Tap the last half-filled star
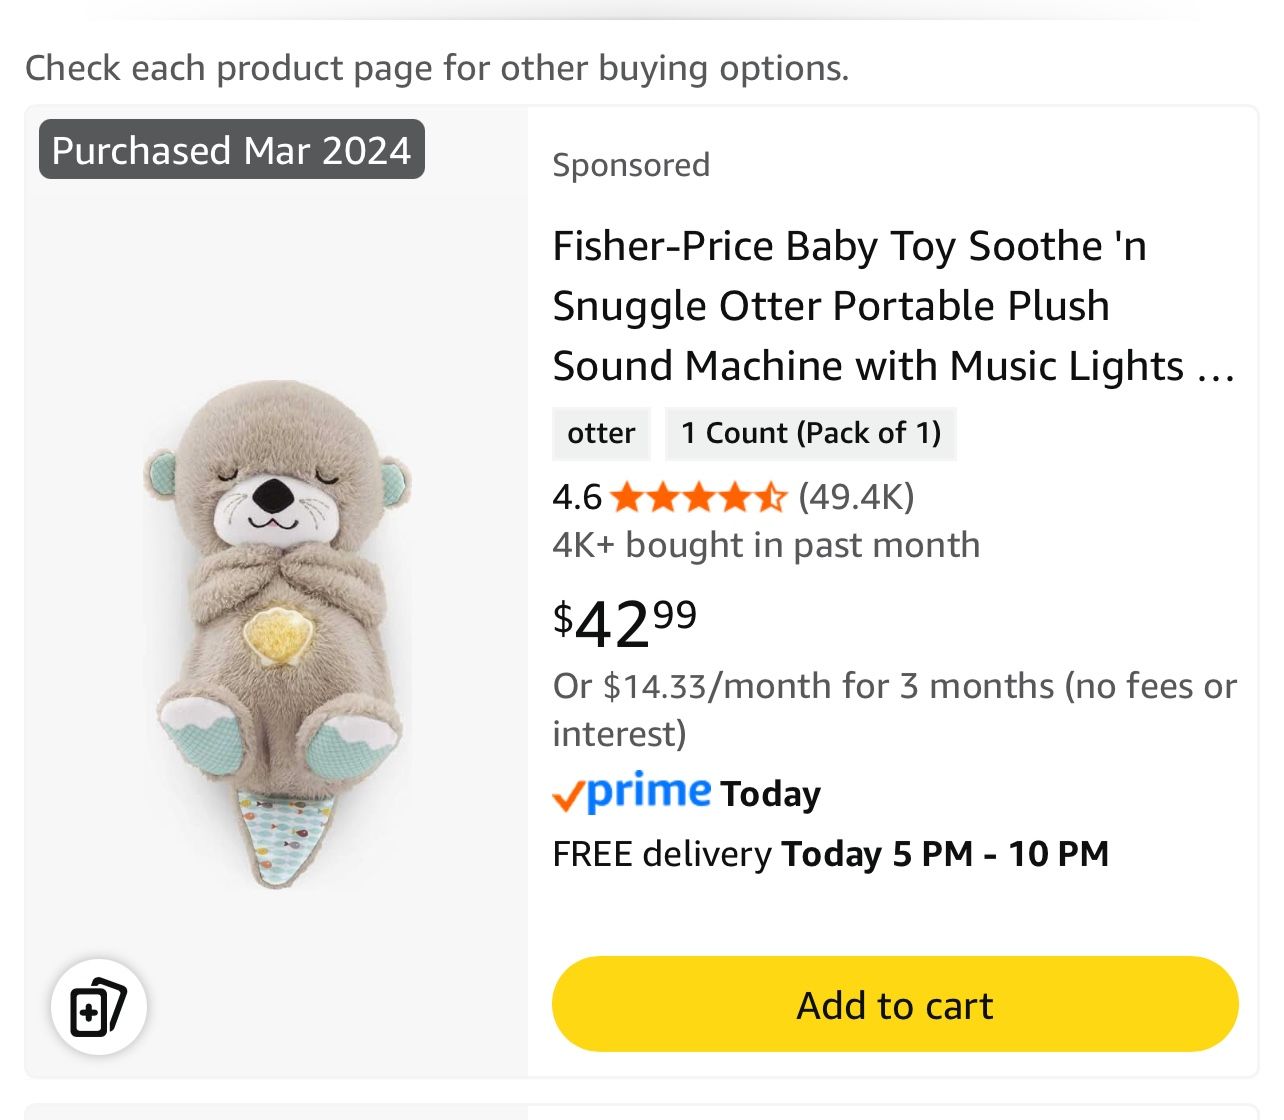The height and width of the screenshot is (1120, 1284). tap(770, 496)
